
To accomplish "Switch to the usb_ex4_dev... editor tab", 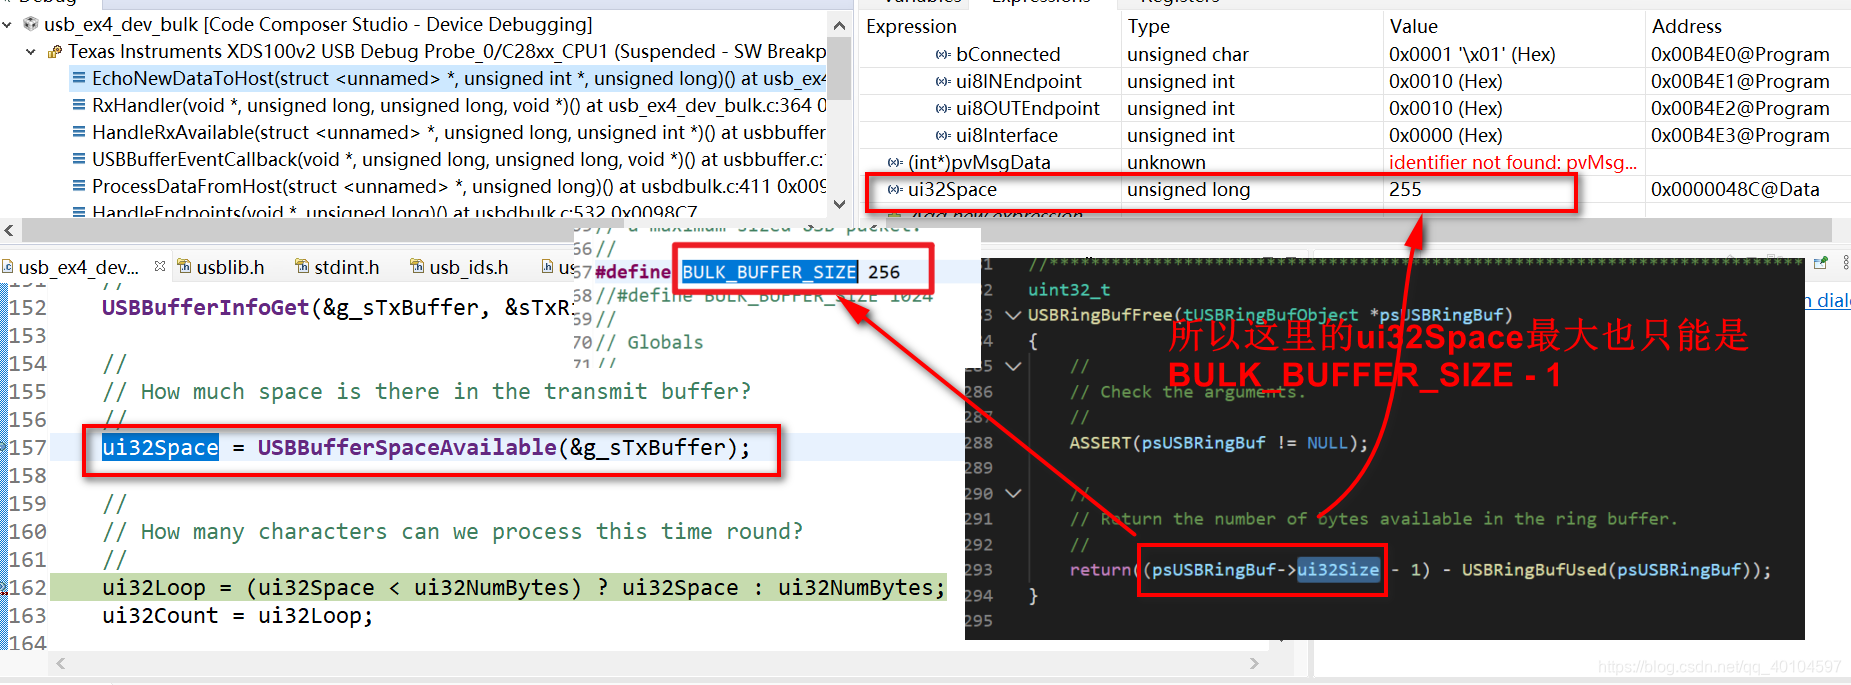I will [x=78, y=267].
